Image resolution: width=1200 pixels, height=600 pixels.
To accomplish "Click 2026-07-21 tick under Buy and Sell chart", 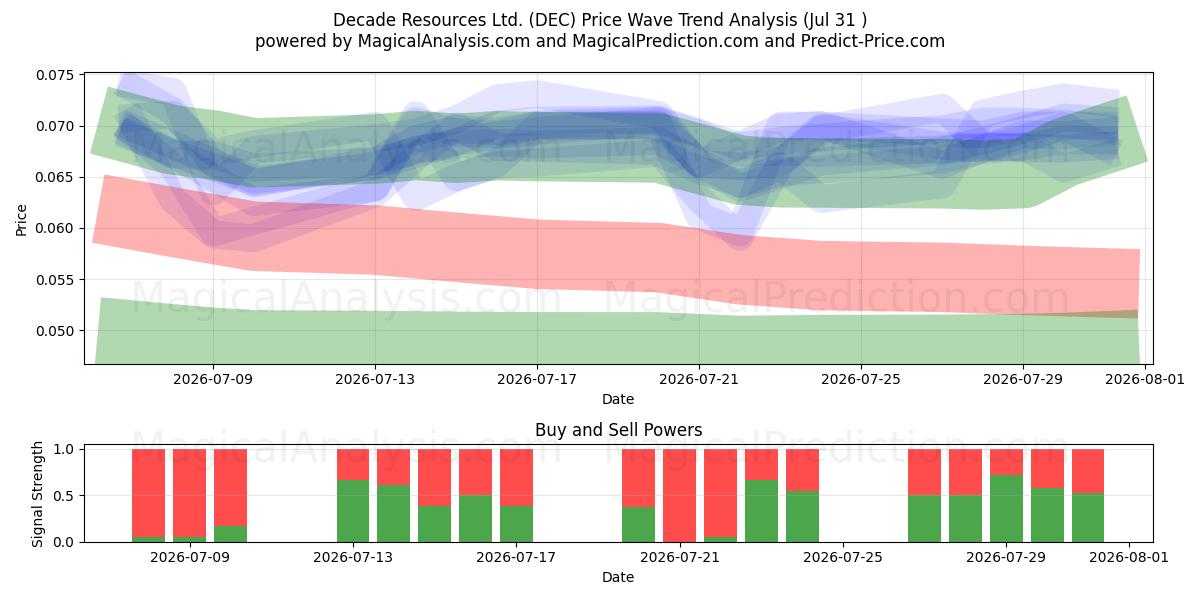I will 680,557.
